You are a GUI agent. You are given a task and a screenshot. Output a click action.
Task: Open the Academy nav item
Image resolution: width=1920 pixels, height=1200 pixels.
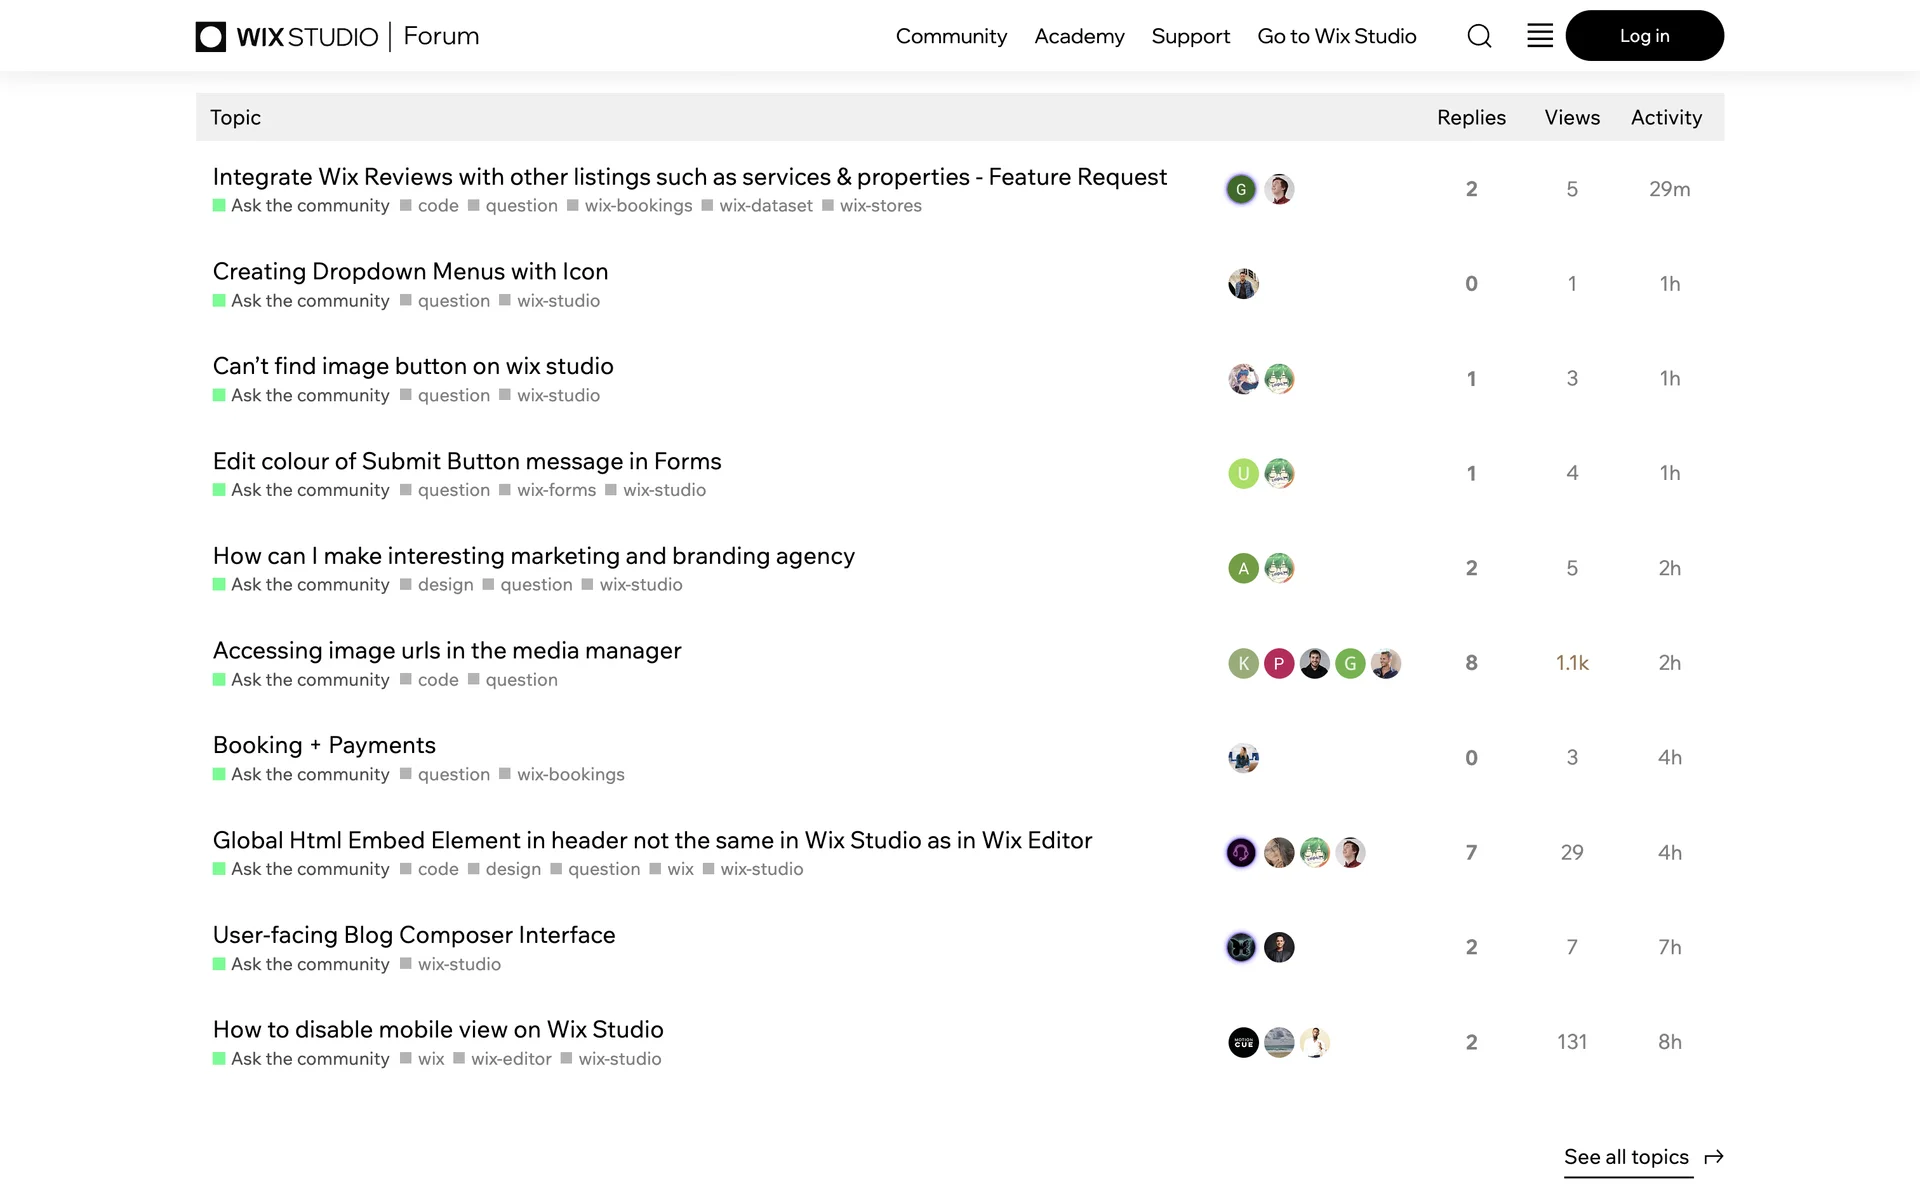[1079, 36]
